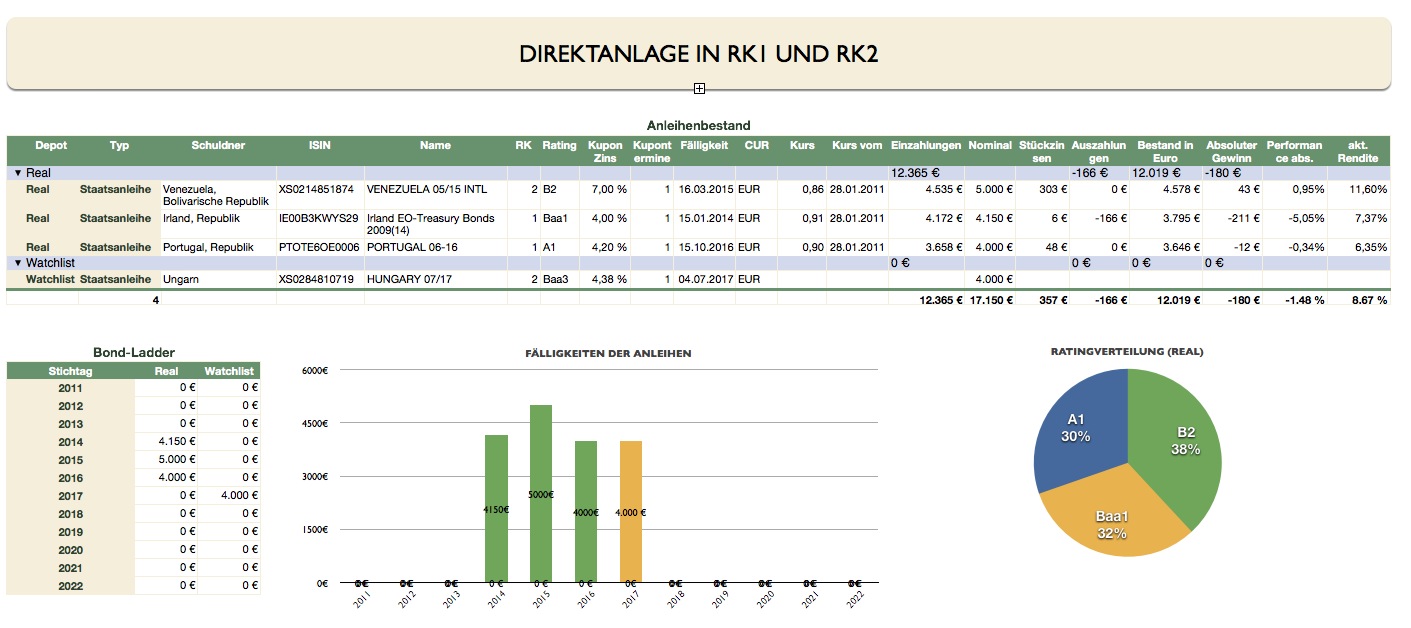This screenshot has width=1411, height=628.
Task: Select the 2022 row in Bond-Ladder
Action: [133, 586]
